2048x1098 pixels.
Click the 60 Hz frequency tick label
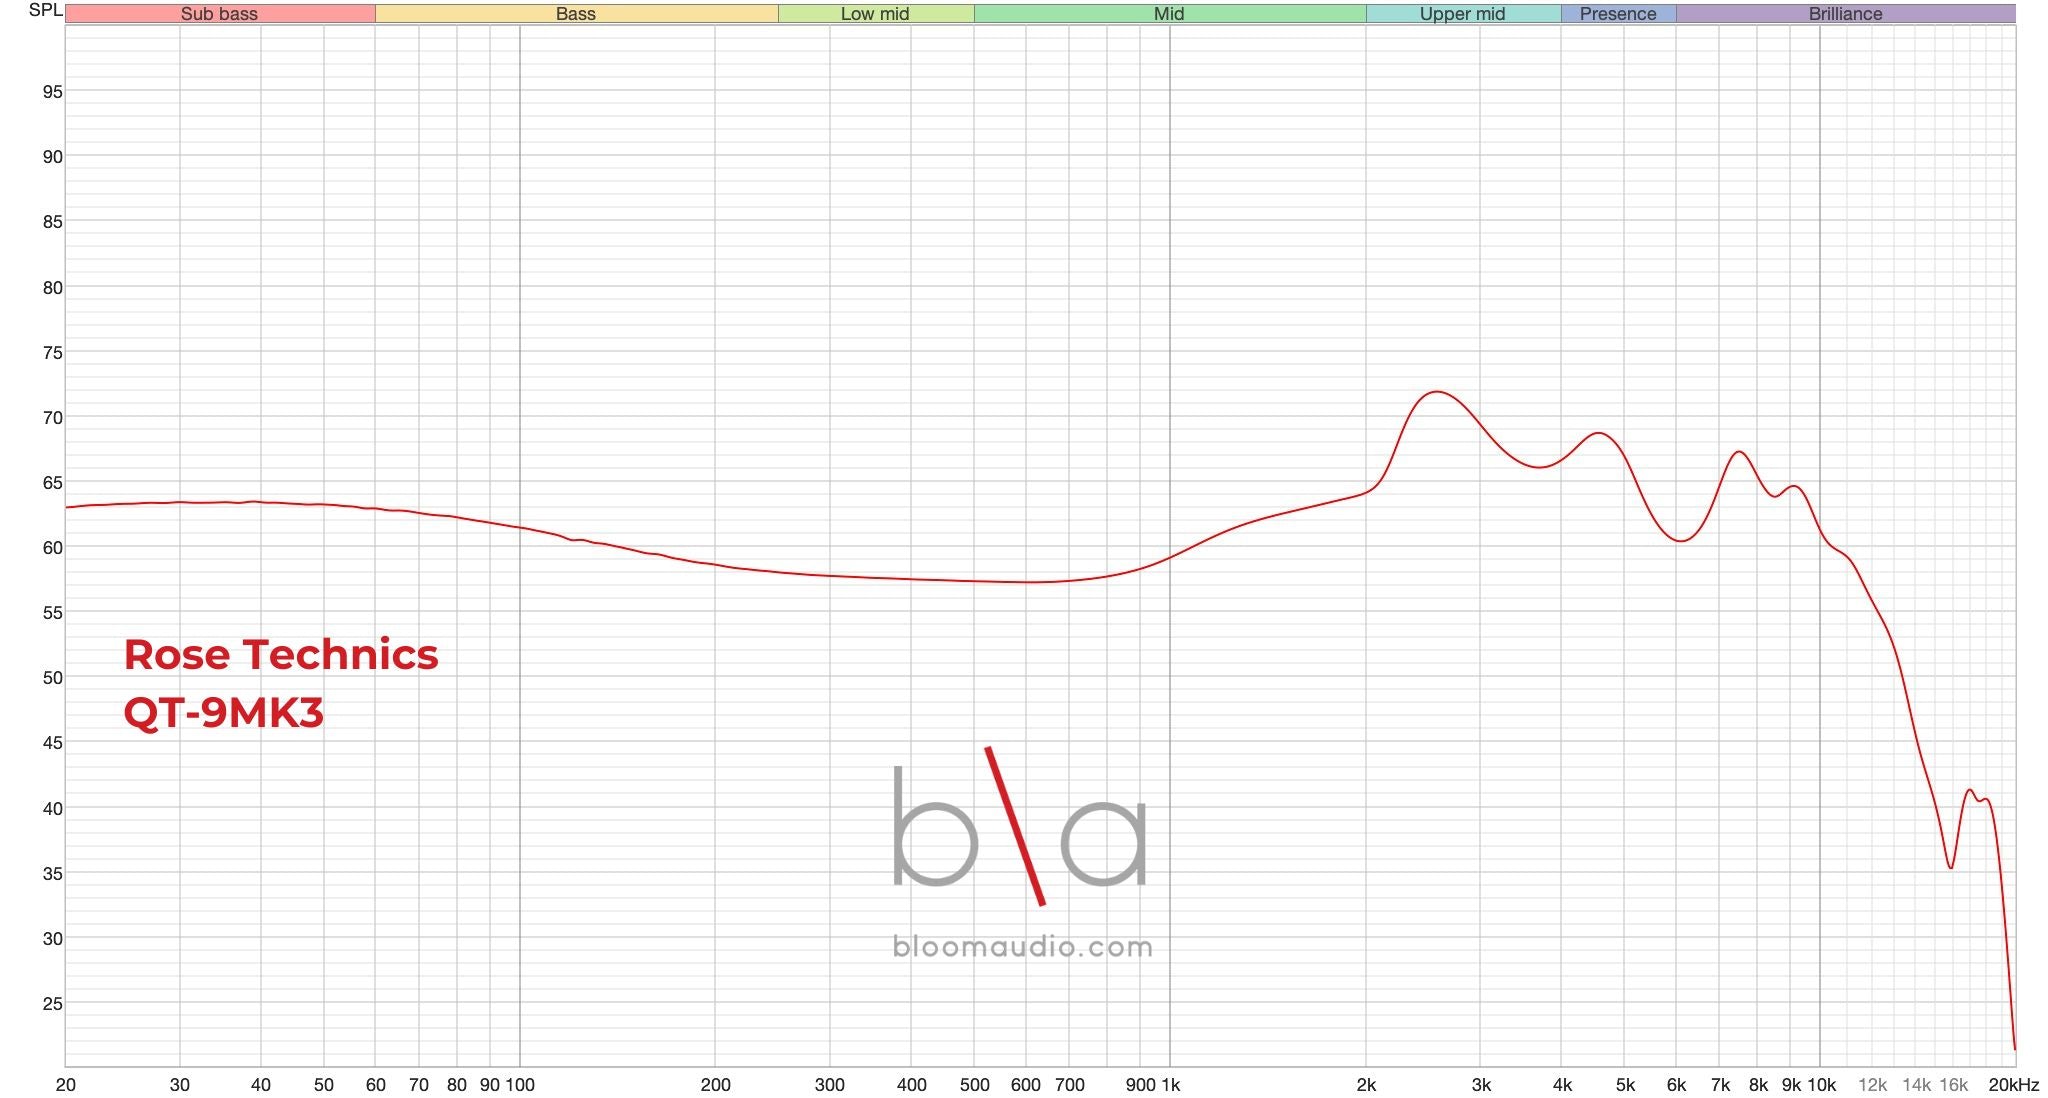point(376,1085)
